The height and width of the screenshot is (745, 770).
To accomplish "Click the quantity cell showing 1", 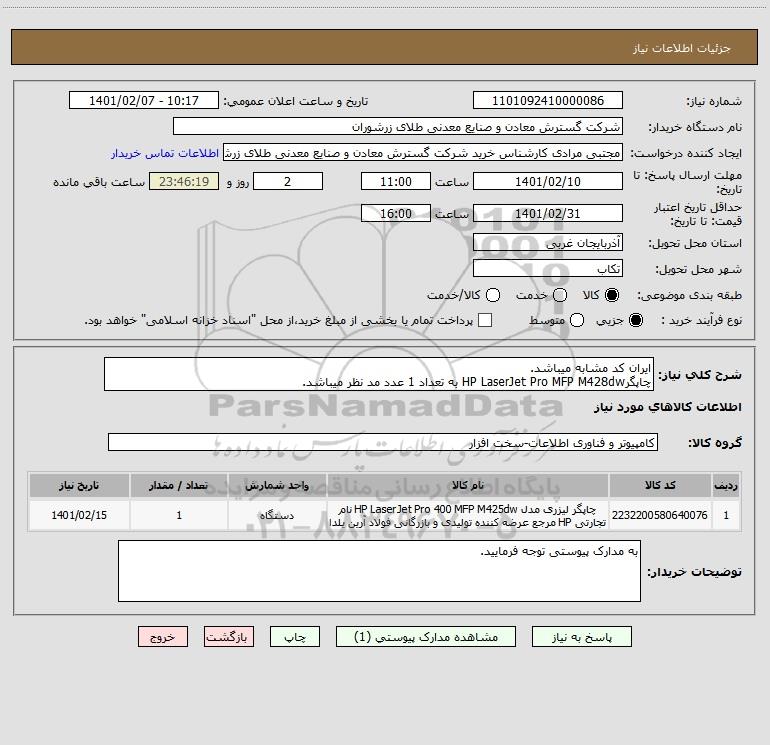I will 179,515.
